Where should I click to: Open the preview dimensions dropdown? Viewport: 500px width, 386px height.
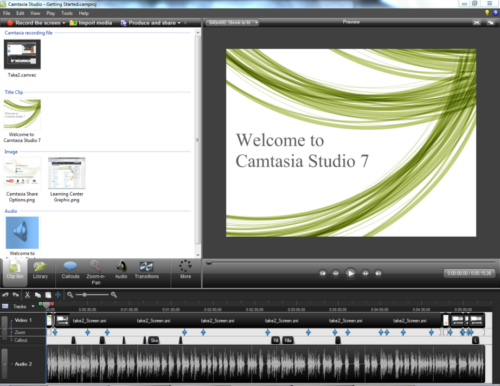click(x=232, y=23)
